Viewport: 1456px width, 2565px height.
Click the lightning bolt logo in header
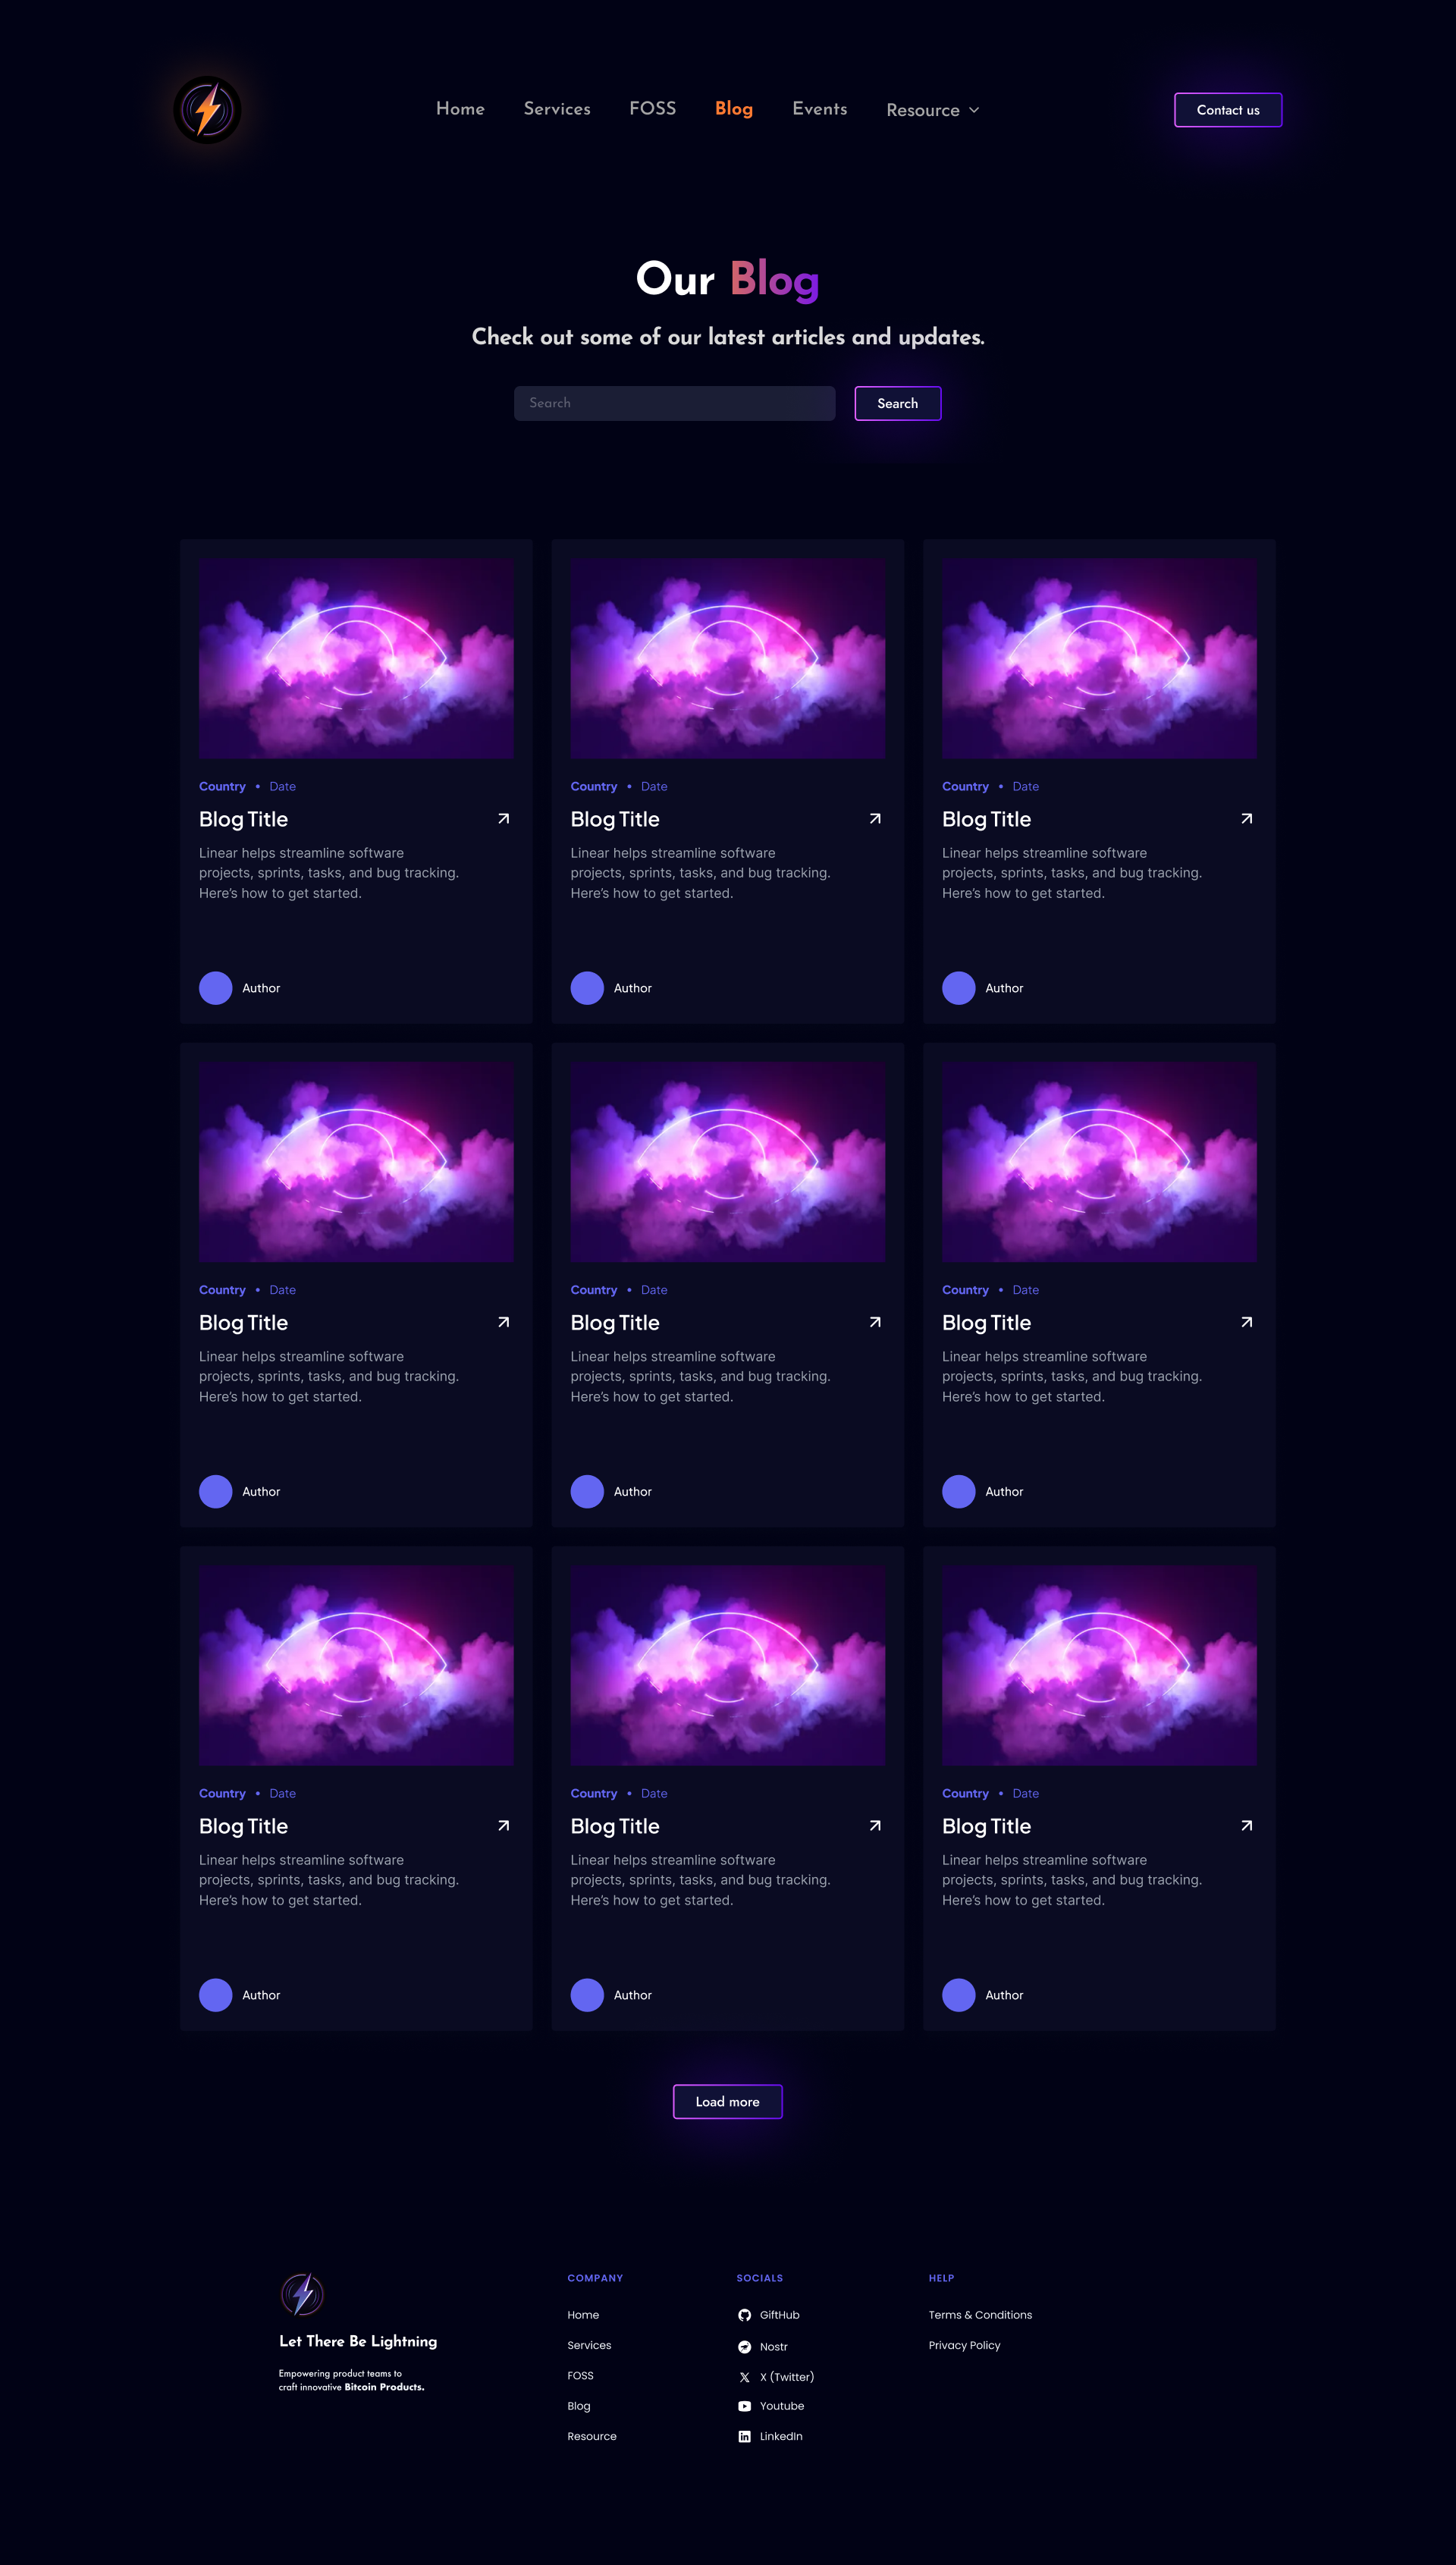pos(207,110)
